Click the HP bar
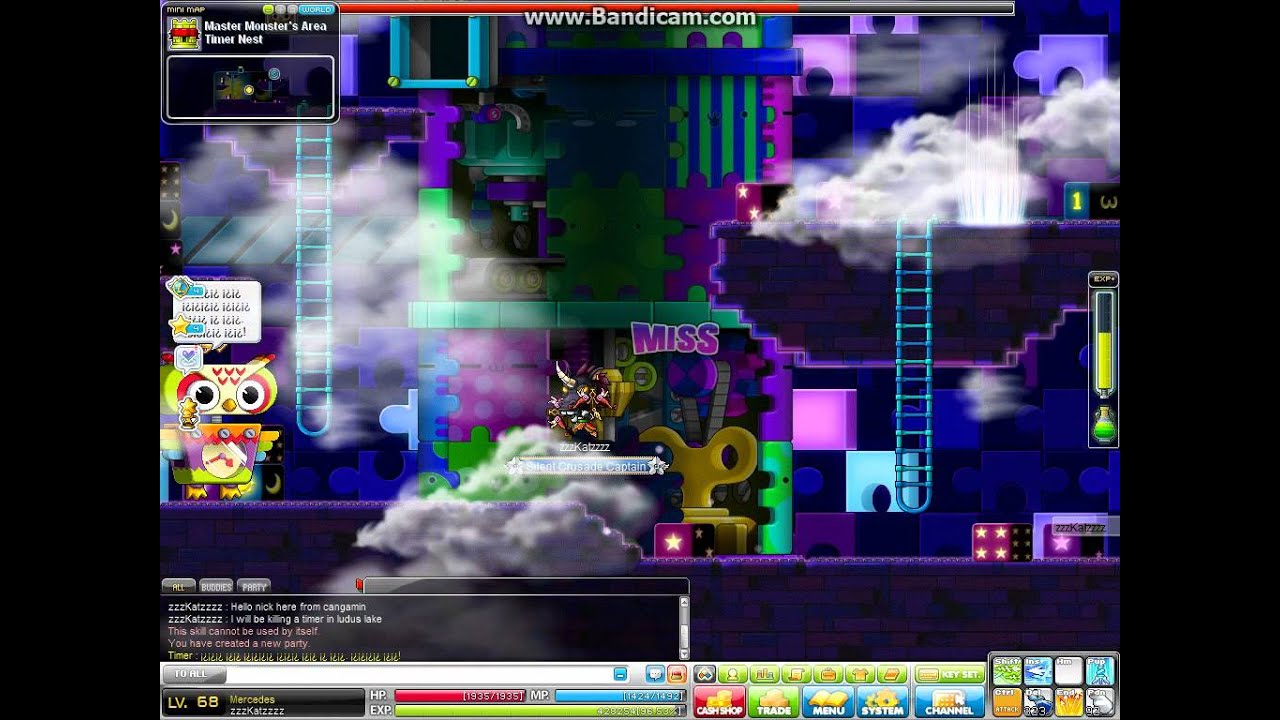The width and height of the screenshot is (1280, 720). point(460,695)
